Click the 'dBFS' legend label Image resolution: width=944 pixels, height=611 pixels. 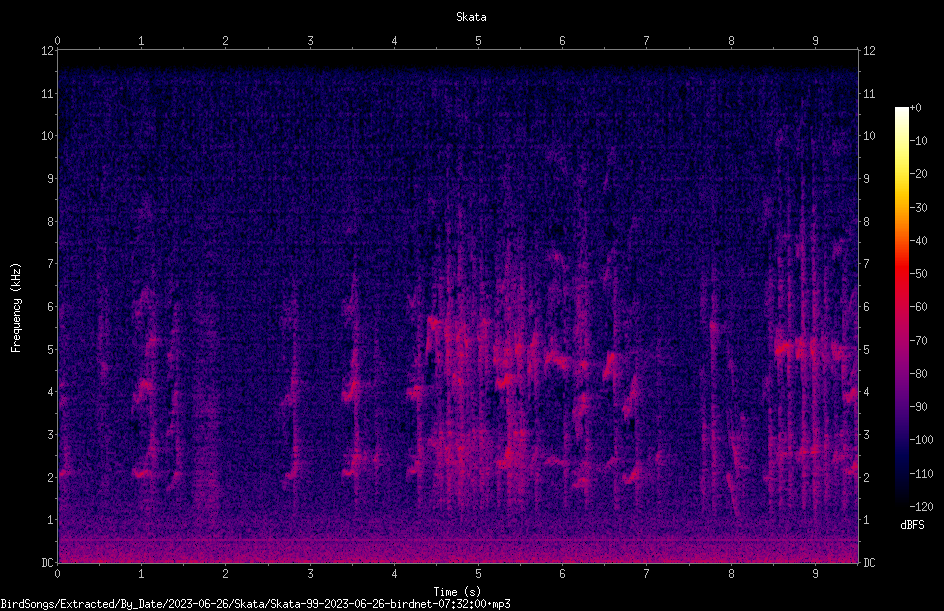[x=912, y=525]
